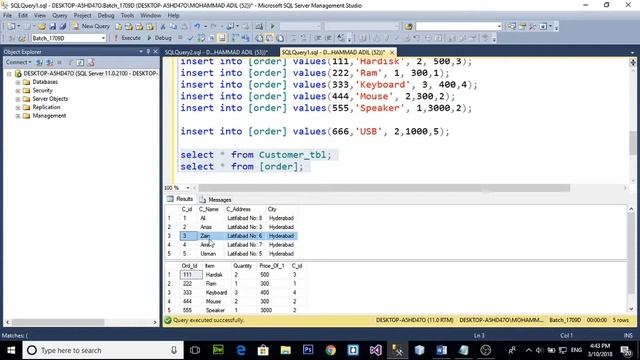
Task: Open Photoshop from the taskbar
Action: pos(308,350)
